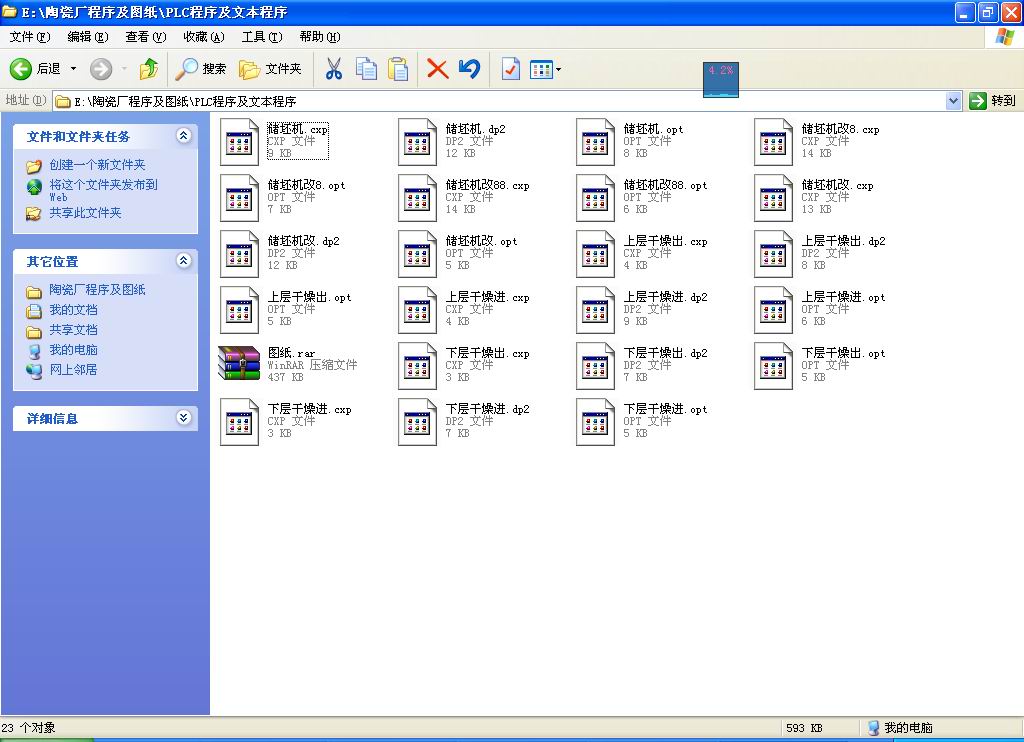Viewport: 1024px width, 742px height.
Task: Click 创建一个新文件夹 task link
Action: (97, 165)
